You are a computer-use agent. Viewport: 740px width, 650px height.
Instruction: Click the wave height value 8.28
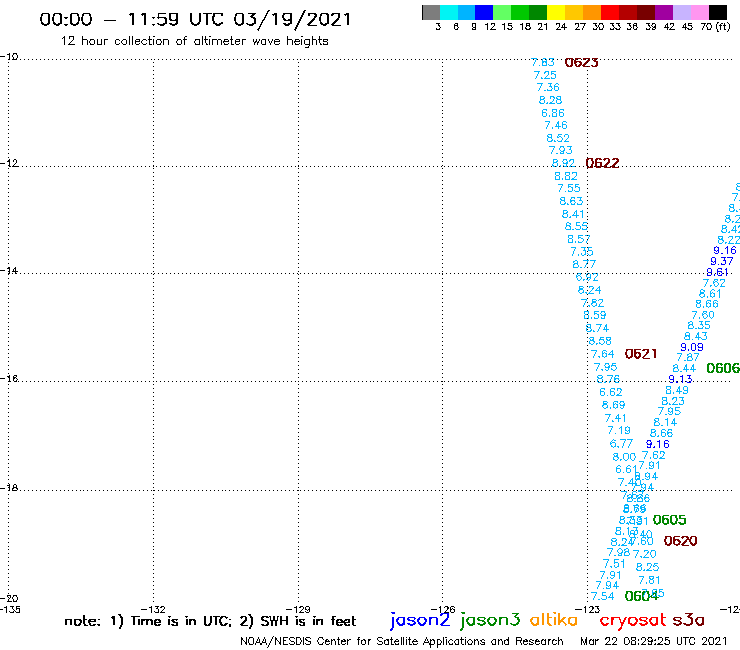pos(550,101)
